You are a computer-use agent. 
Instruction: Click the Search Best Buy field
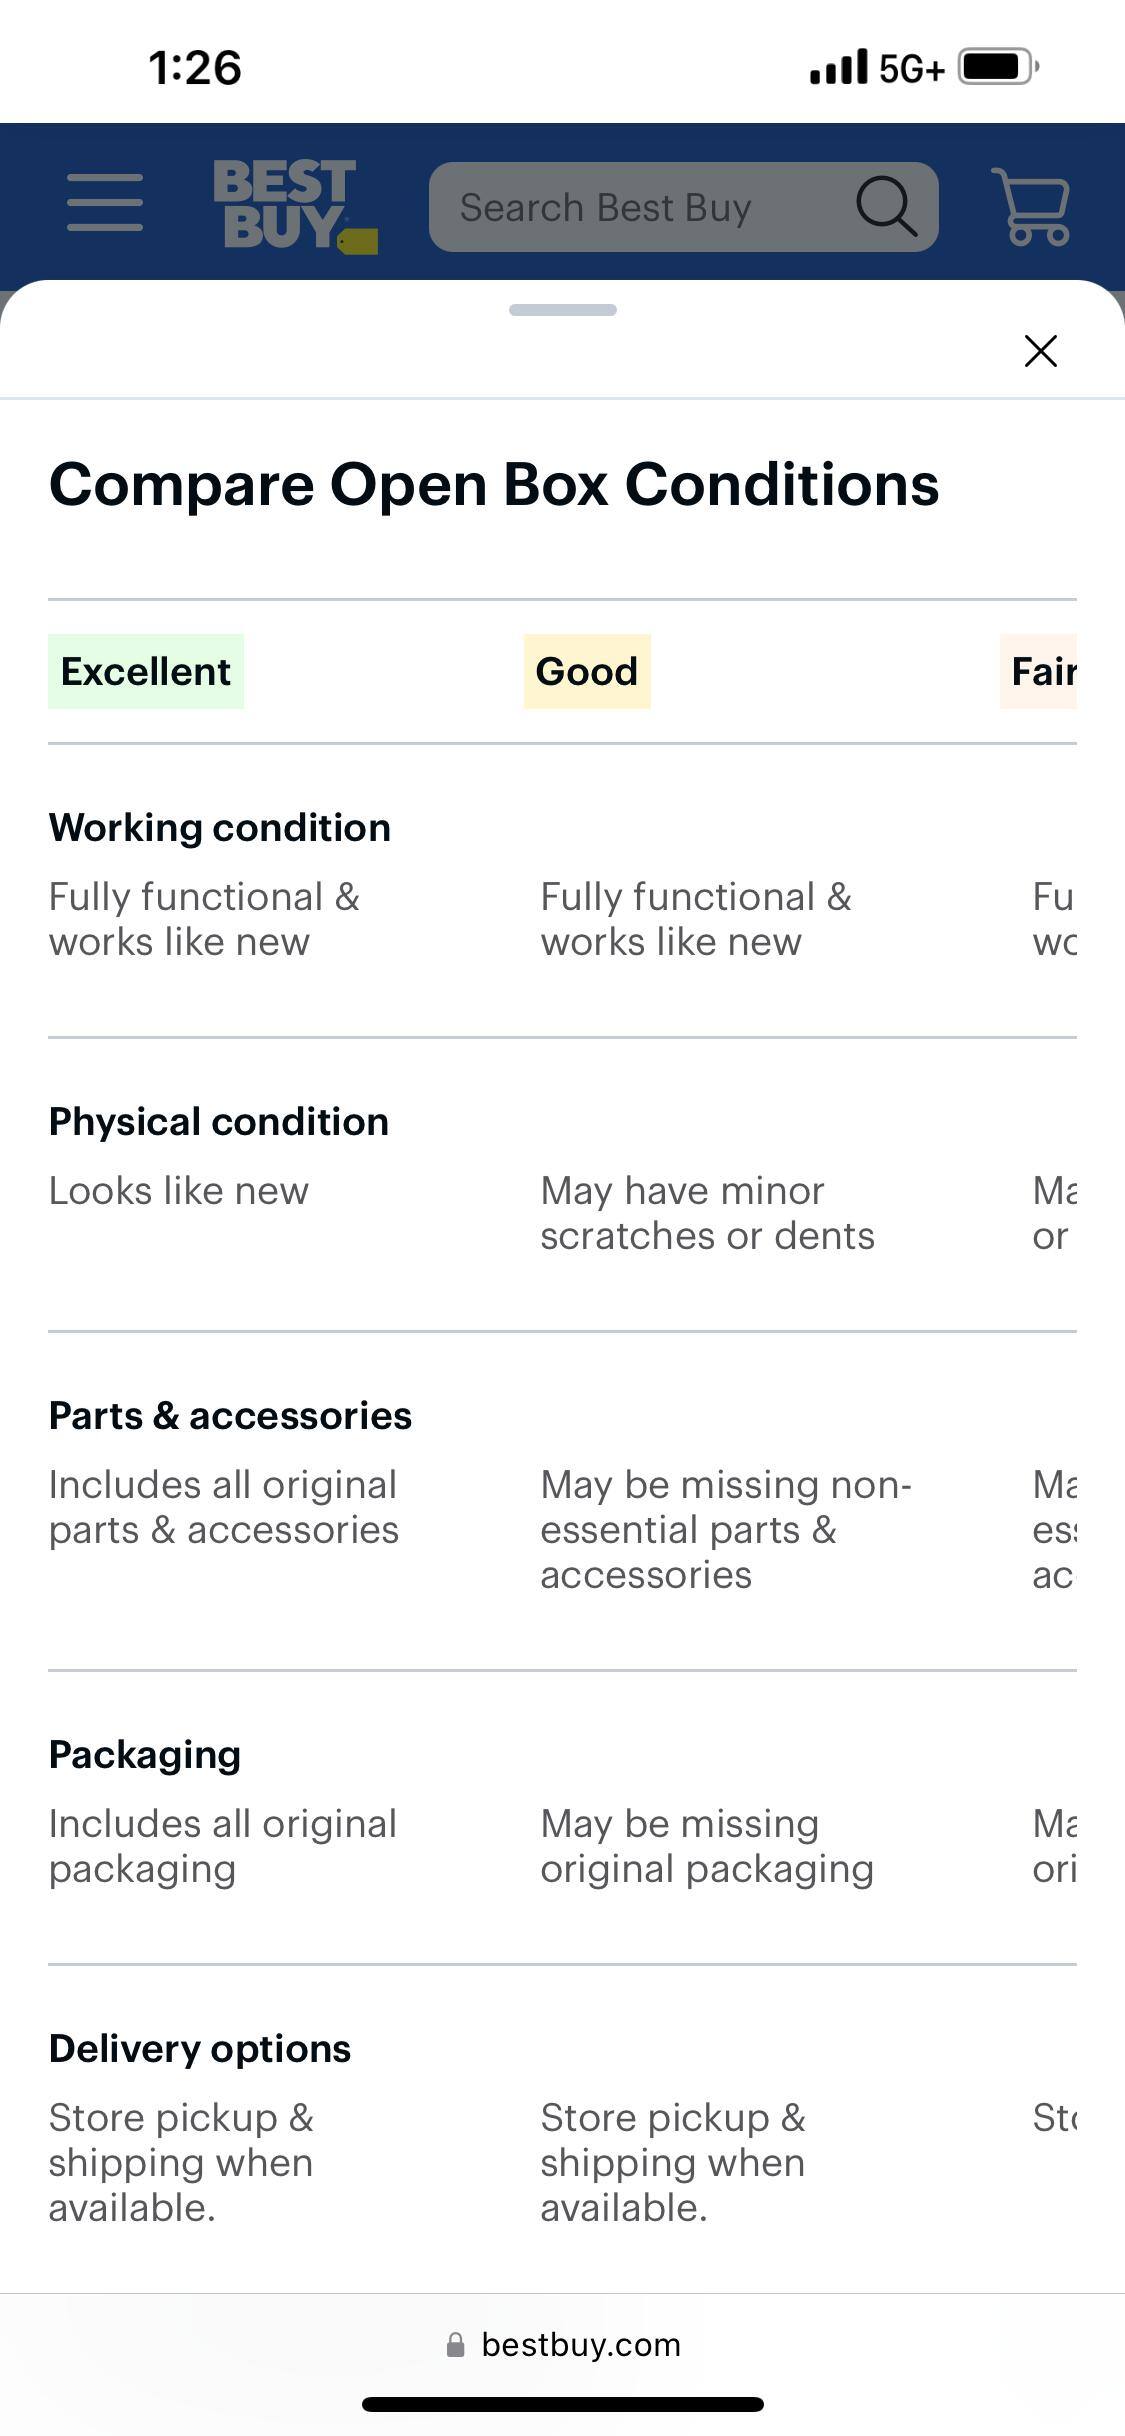[x=640, y=207]
